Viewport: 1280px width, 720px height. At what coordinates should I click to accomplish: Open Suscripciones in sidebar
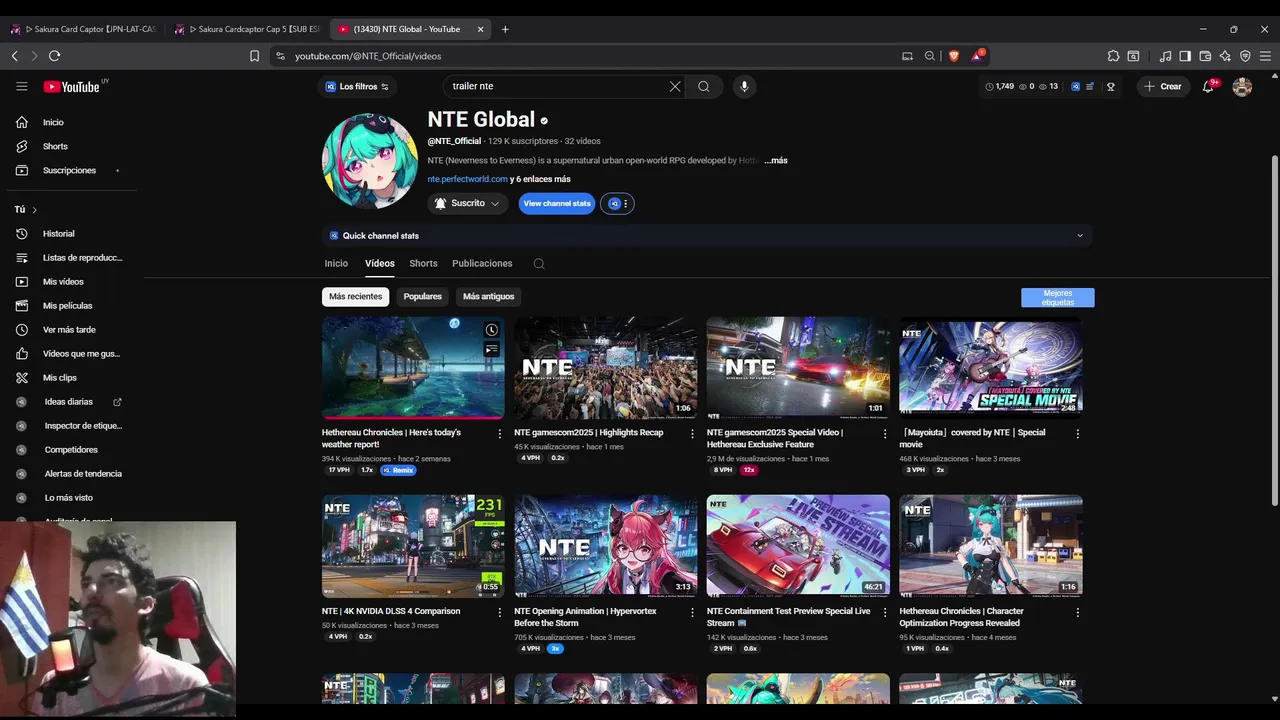click(x=69, y=170)
